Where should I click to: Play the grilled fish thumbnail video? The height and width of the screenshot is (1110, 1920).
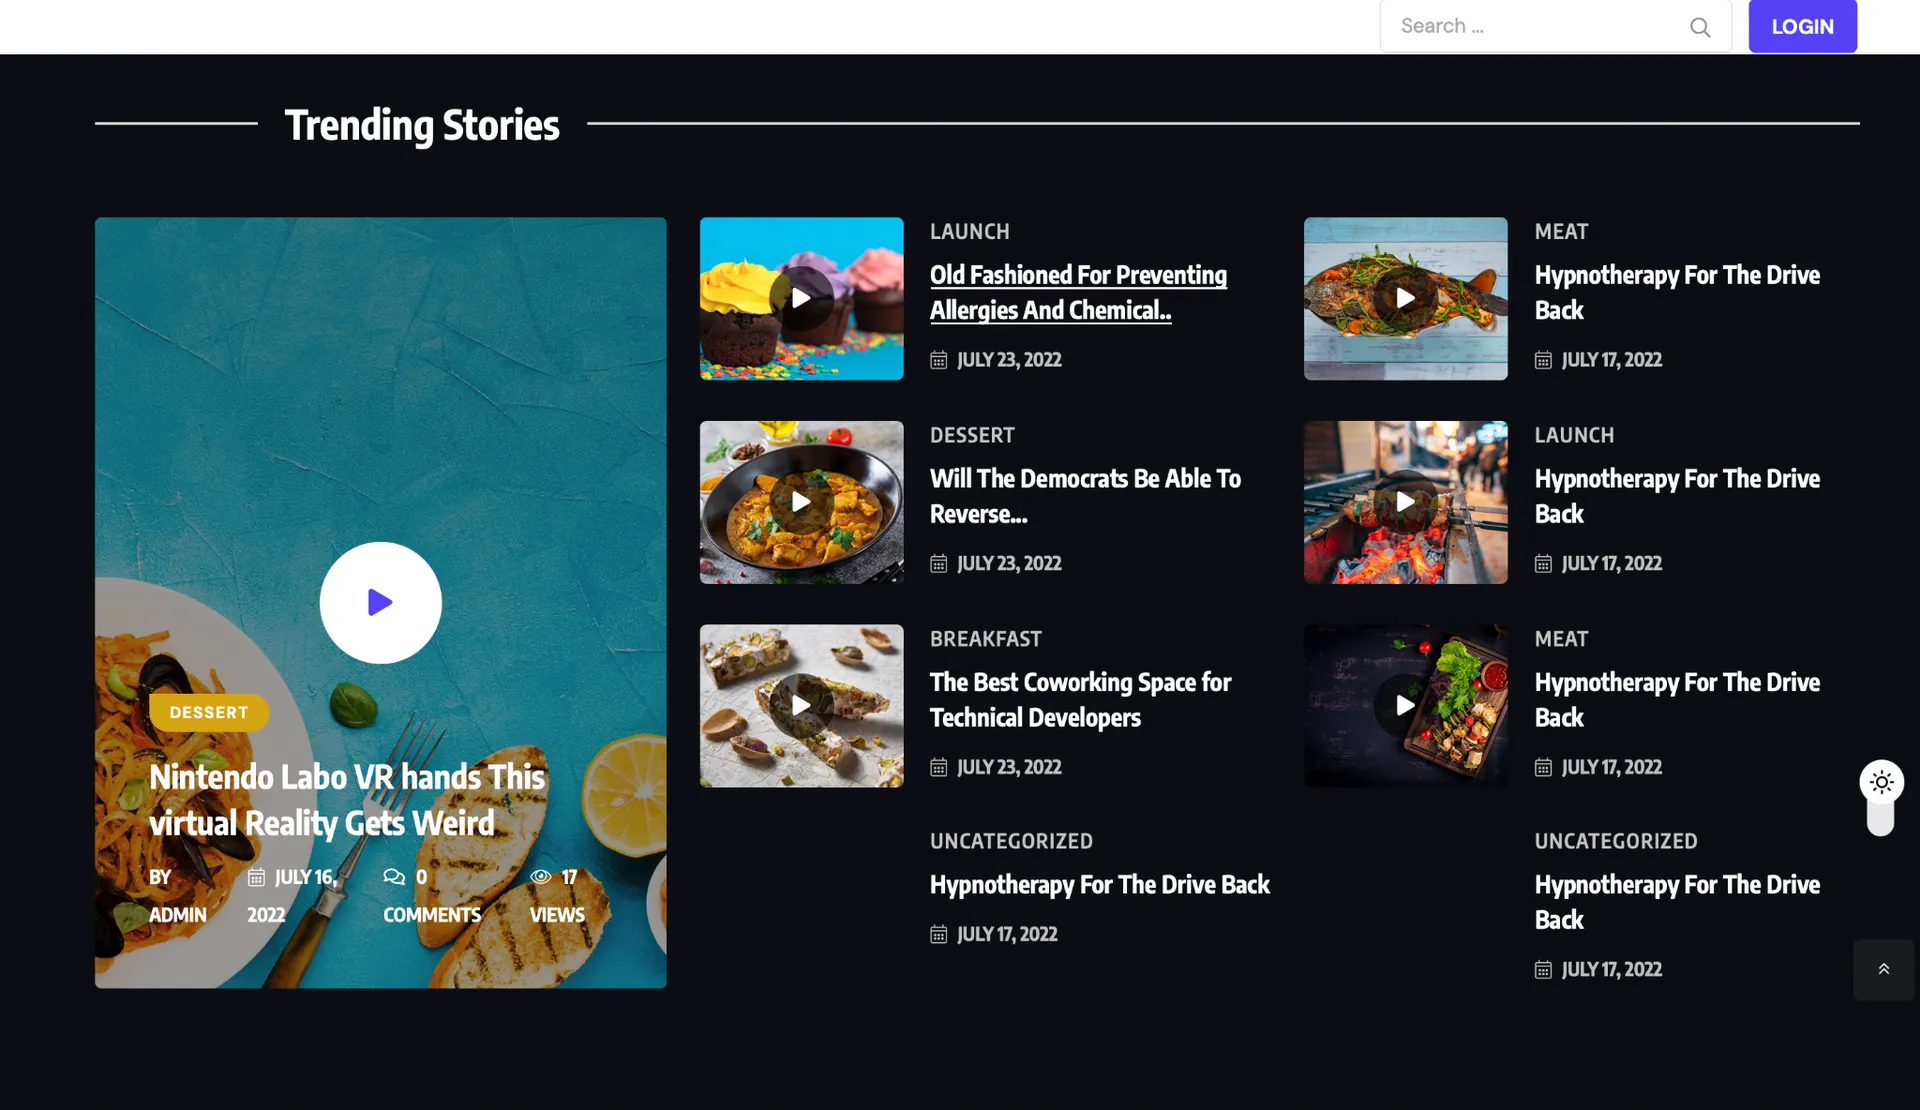(x=1405, y=298)
